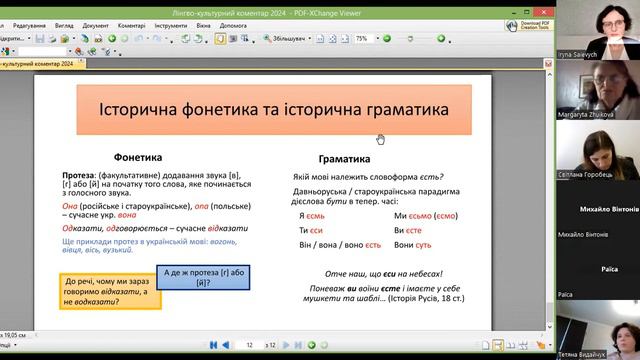The width and height of the screenshot is (640, 360).
Task: Click the Print icon in the toolbar
Action: pos(52,39)
